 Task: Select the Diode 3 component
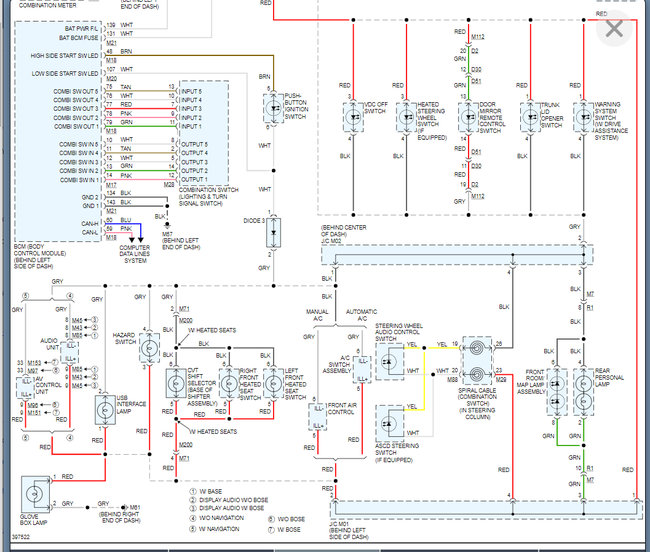click(273, 232)
